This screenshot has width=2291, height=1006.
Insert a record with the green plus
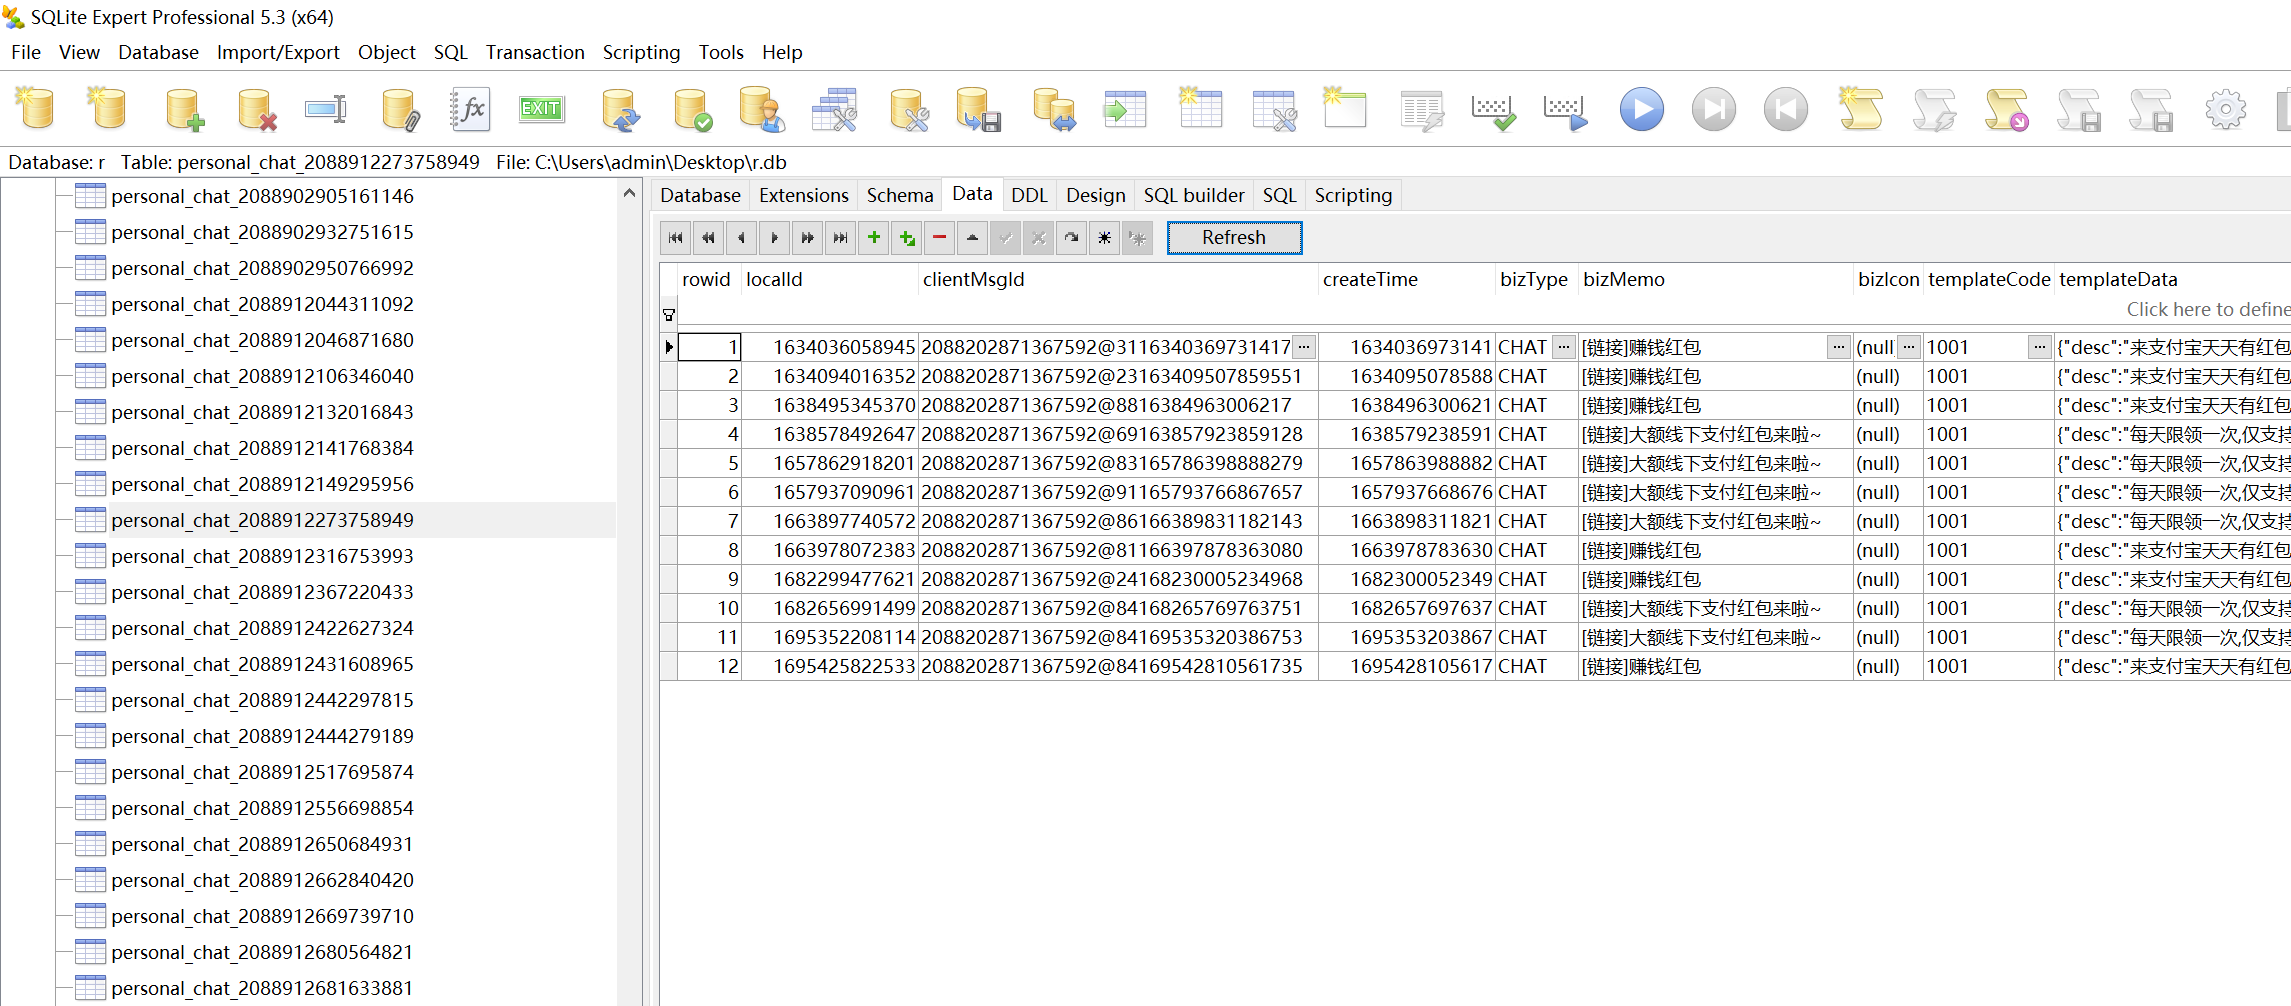(873, 238)
